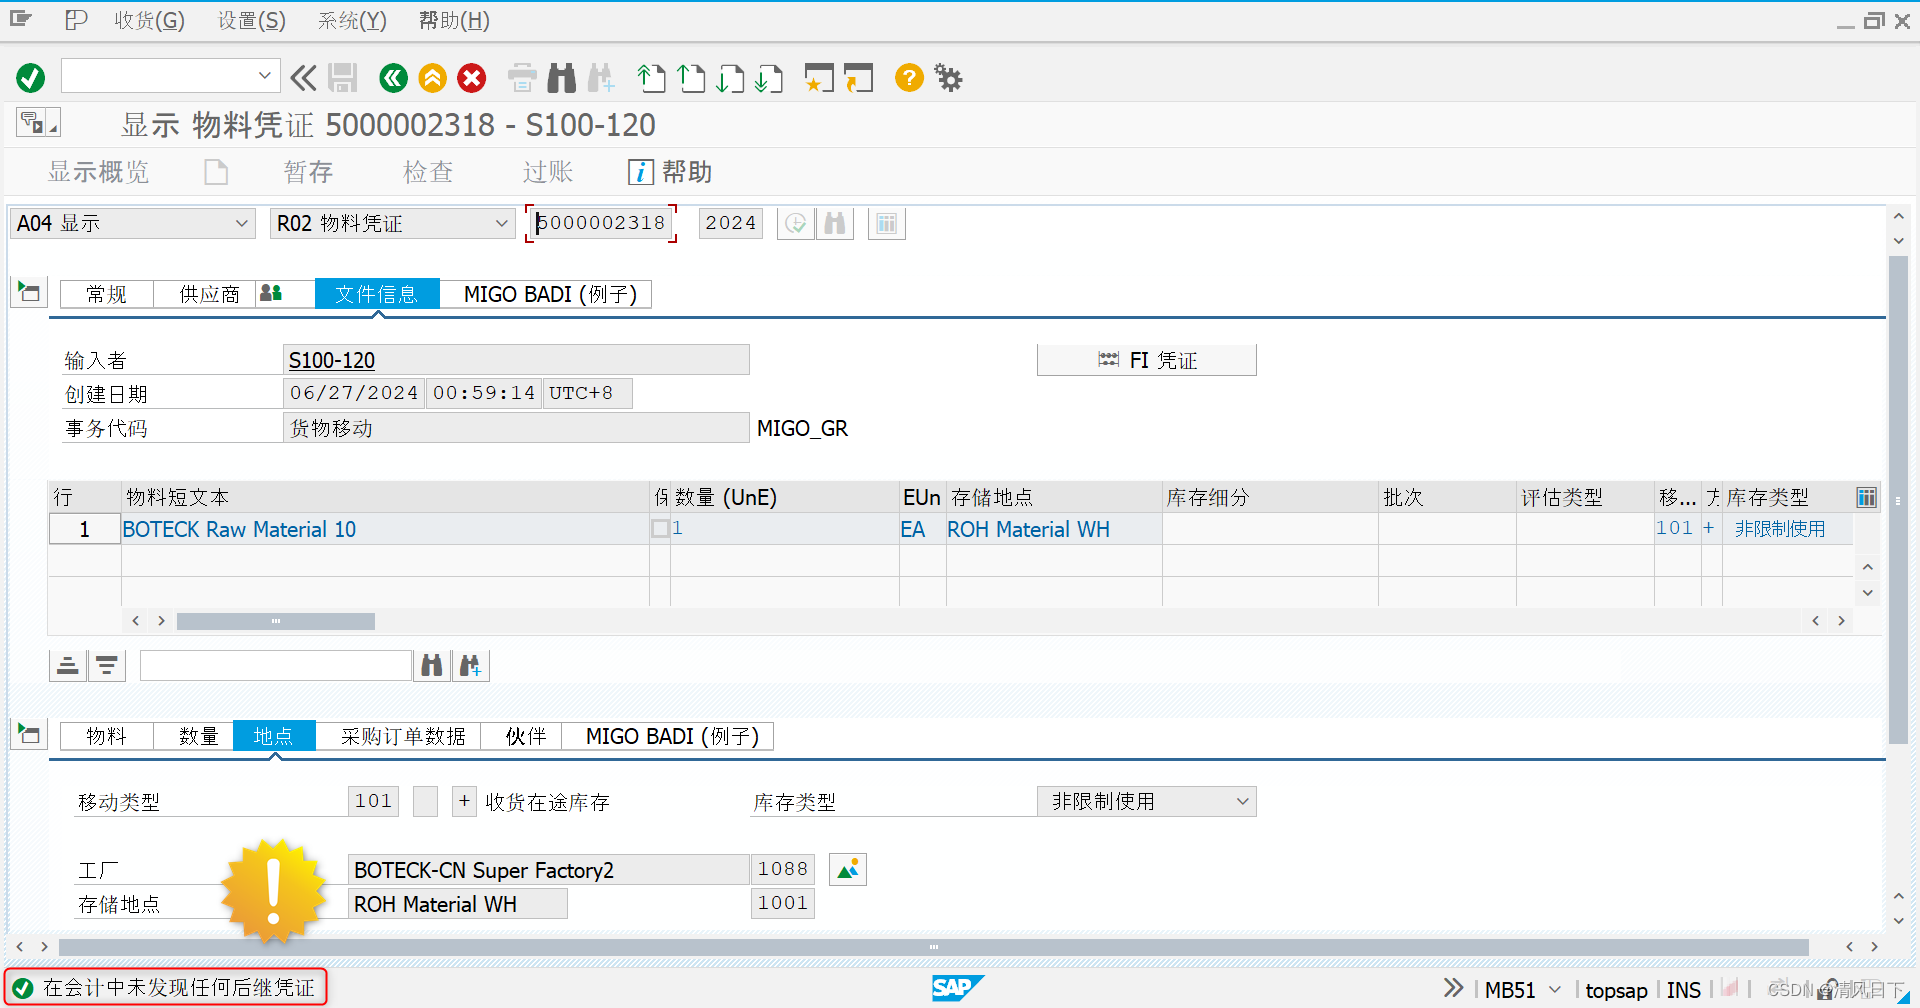Open the 设置(S) menu
This screenshot has width=1920, height=1008.
[x=252, y=21]
